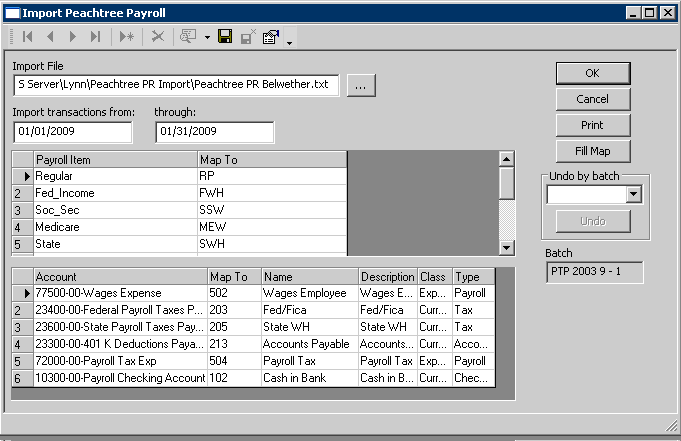Viewport: 681px width, 441px height.
Task: Save using the floppy disk icon
Action: pyautogui.click(x=225, y=37)
